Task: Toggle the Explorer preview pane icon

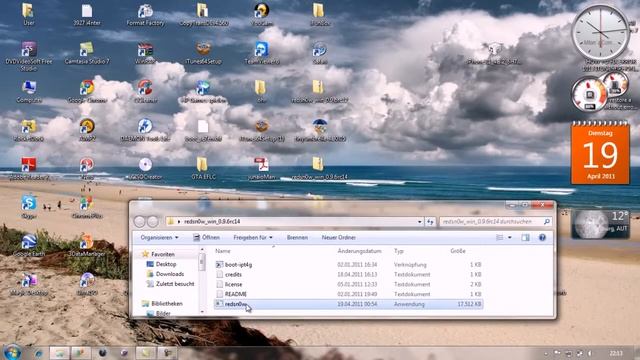Action: pyautogui.click(x=525, y=238)
